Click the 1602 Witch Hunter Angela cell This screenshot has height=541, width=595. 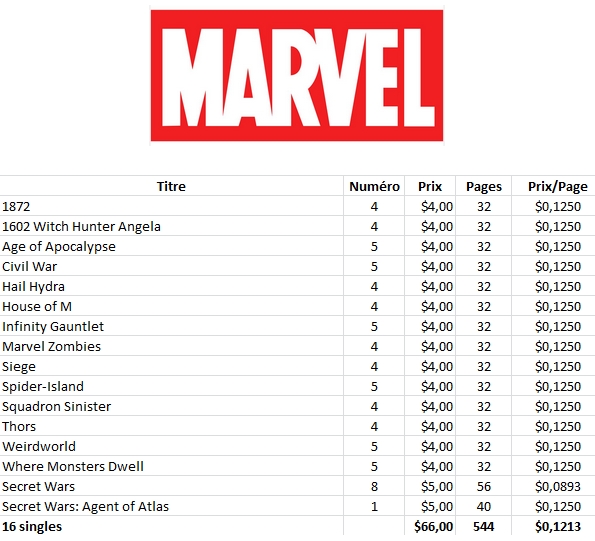[171, 226]
